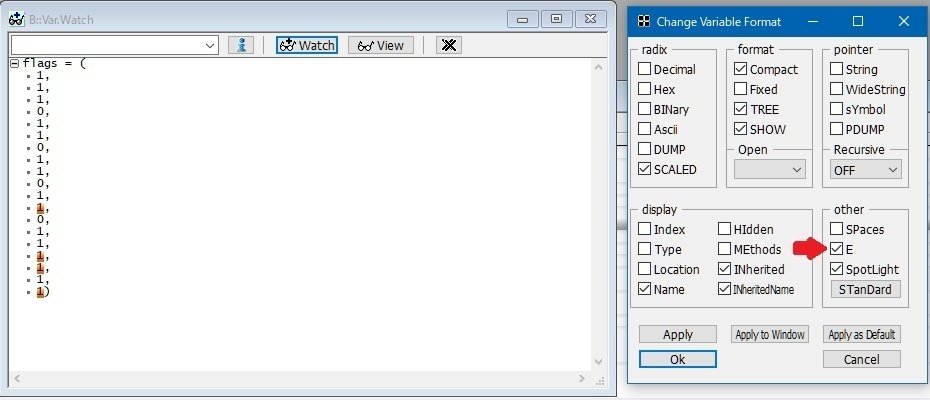Open the Recursive OFF dropdown

click(866, 170)
